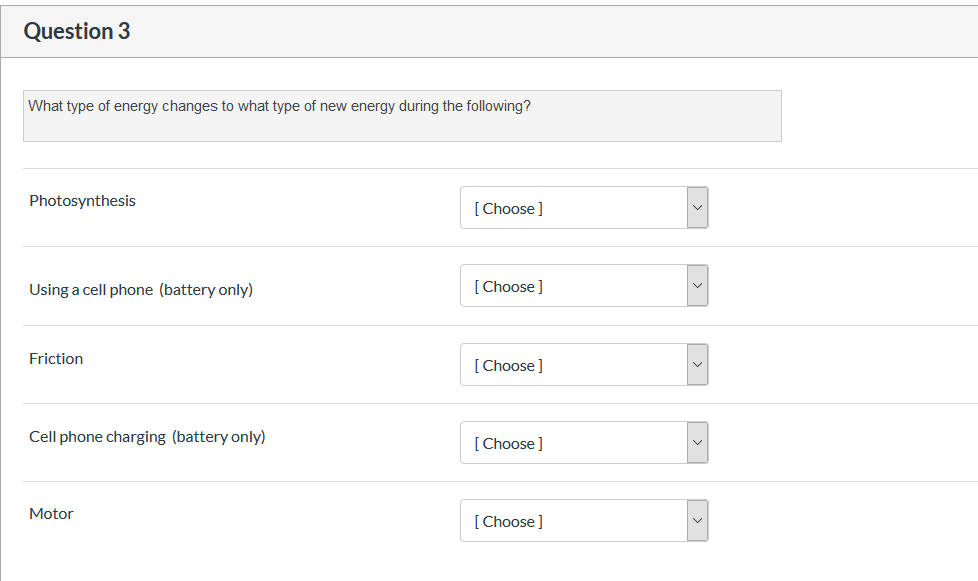Click the empty right side of the header bar
Image resolution: width=978 pixels, height=581 pixels.
pos(700,32)
